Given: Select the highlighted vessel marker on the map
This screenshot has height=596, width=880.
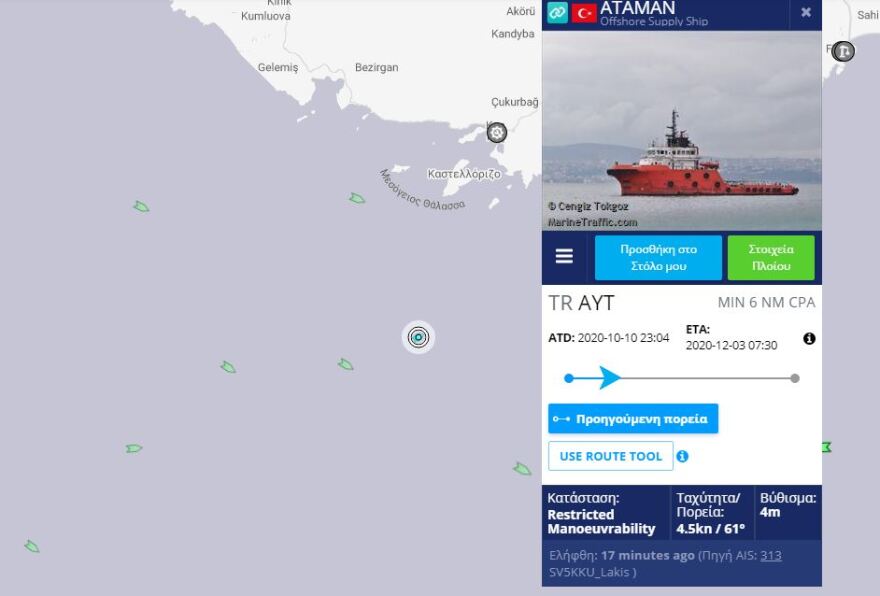Looking at the screenshot, I should 418,337.
